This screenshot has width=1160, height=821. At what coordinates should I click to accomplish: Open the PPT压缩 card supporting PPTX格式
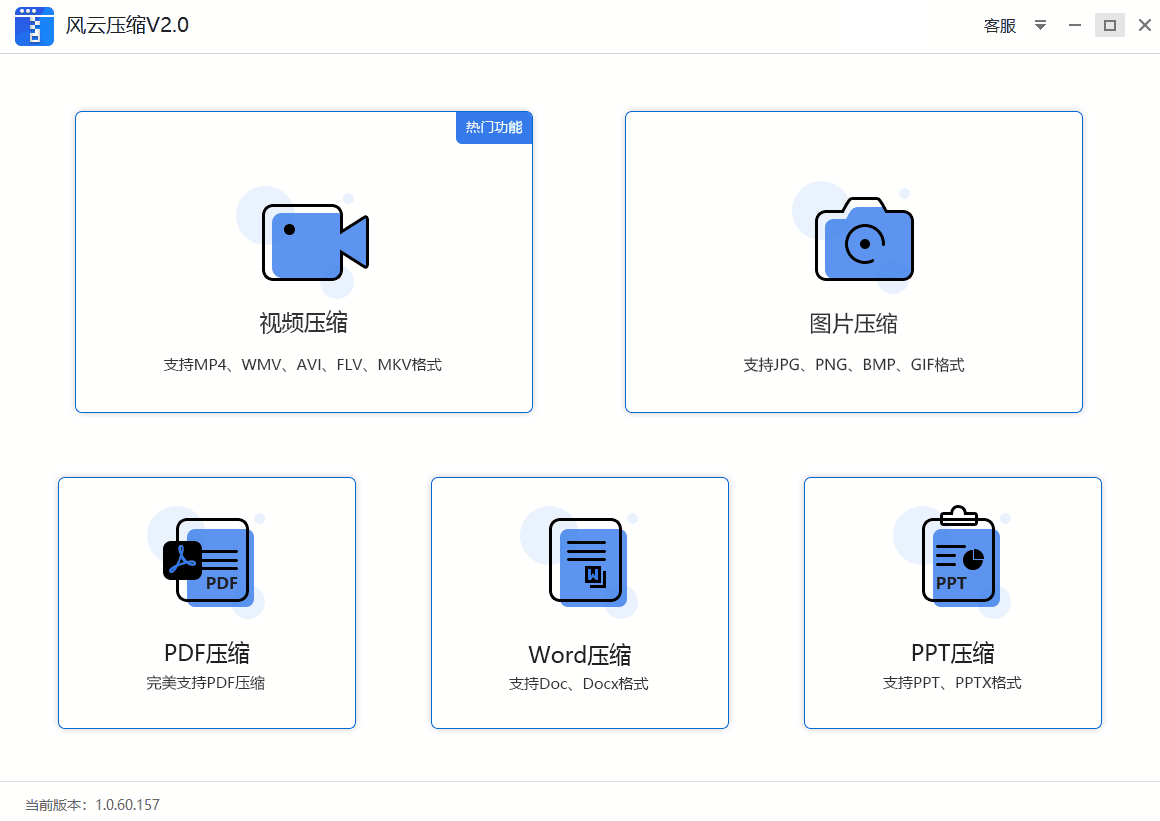[x=952, y=603]
